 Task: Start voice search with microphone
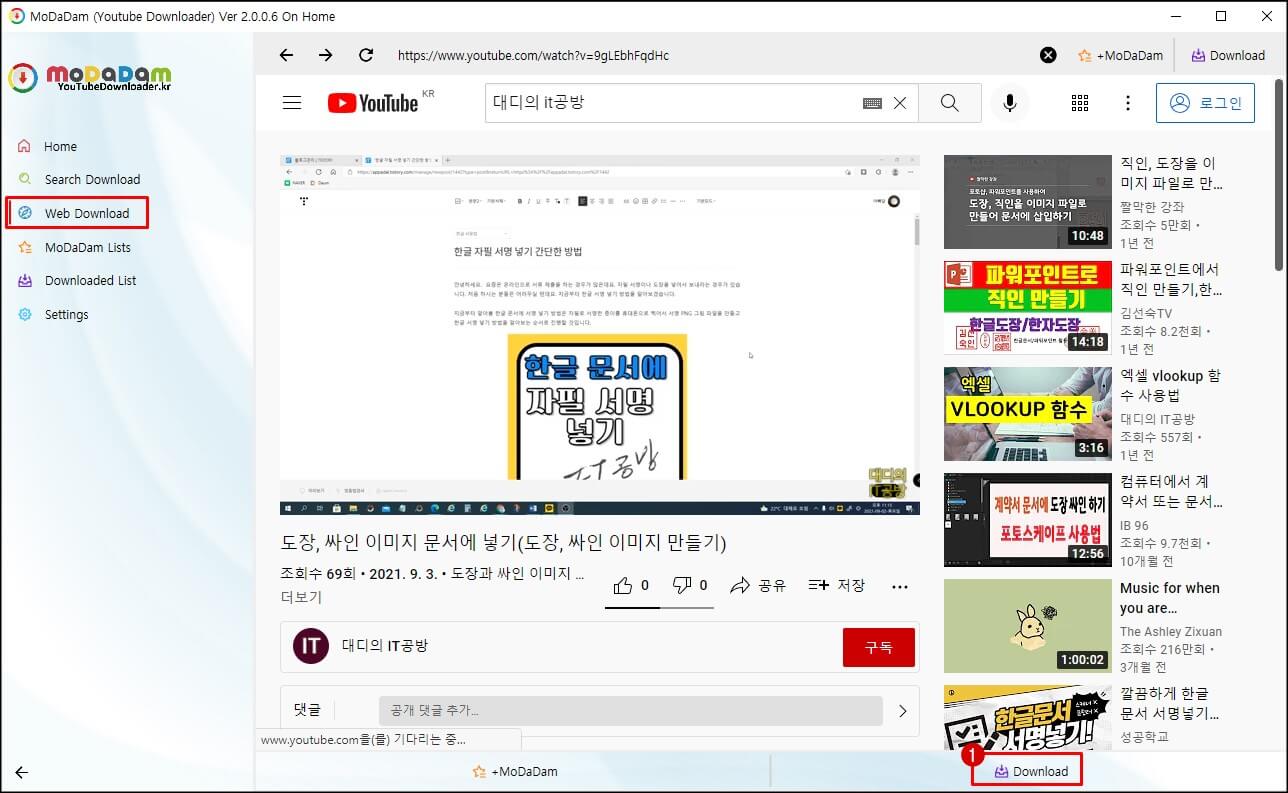(x=1010, y=102)
